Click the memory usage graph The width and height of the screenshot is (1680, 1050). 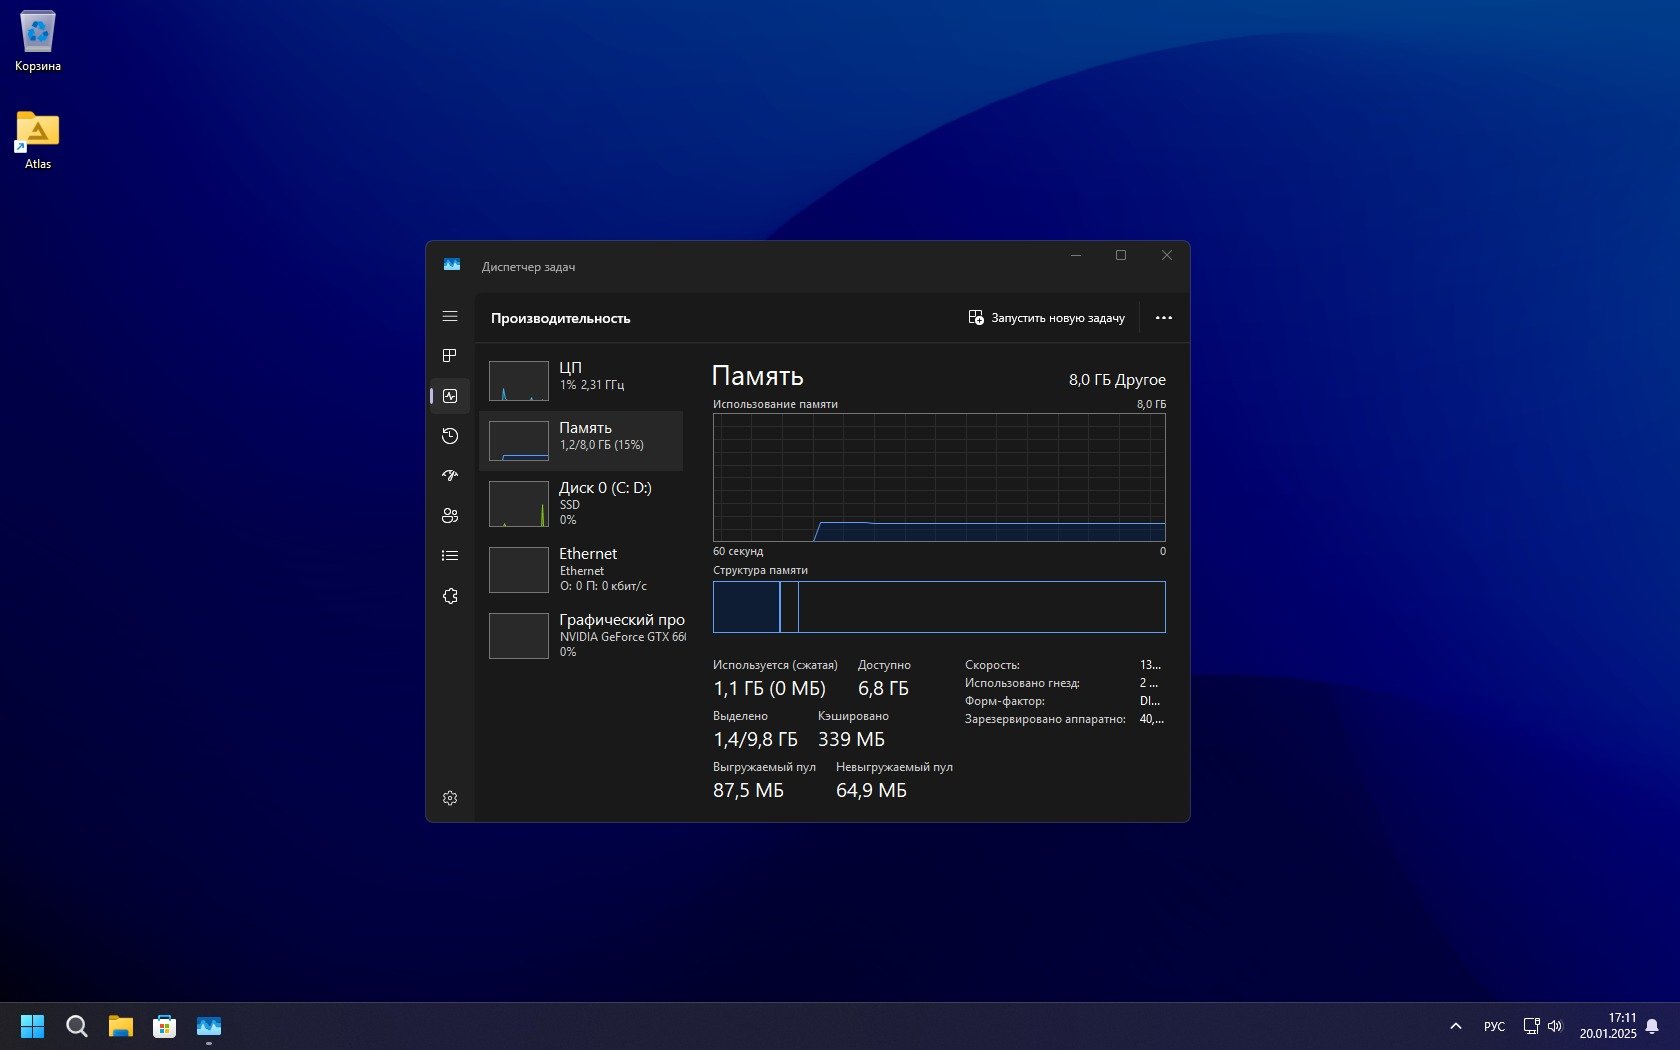(938, 477)
